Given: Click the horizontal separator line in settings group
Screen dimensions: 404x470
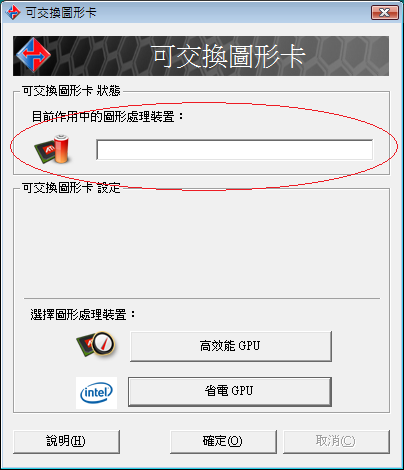Looking at the screenshot, I should tap(202, 298).
